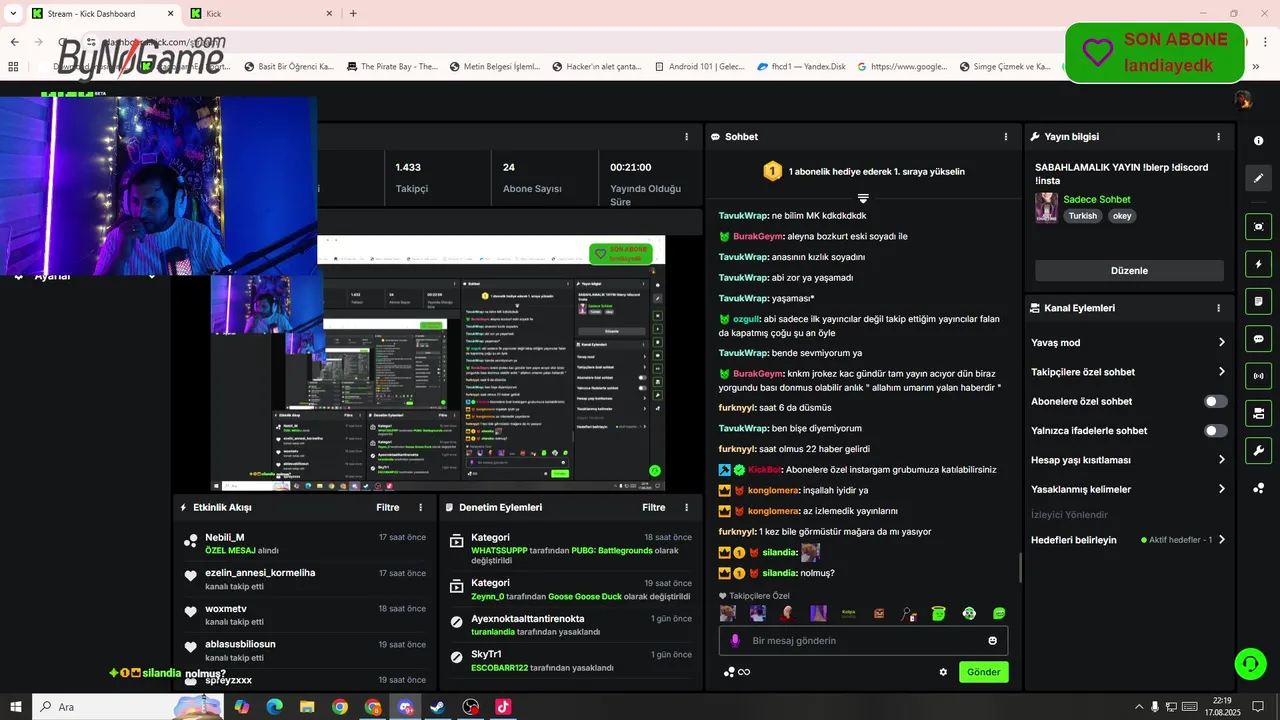Open Denetim Eylemleri three-dot menu
Viewport: 1280px width, 720px height.
tap(686, 508)
